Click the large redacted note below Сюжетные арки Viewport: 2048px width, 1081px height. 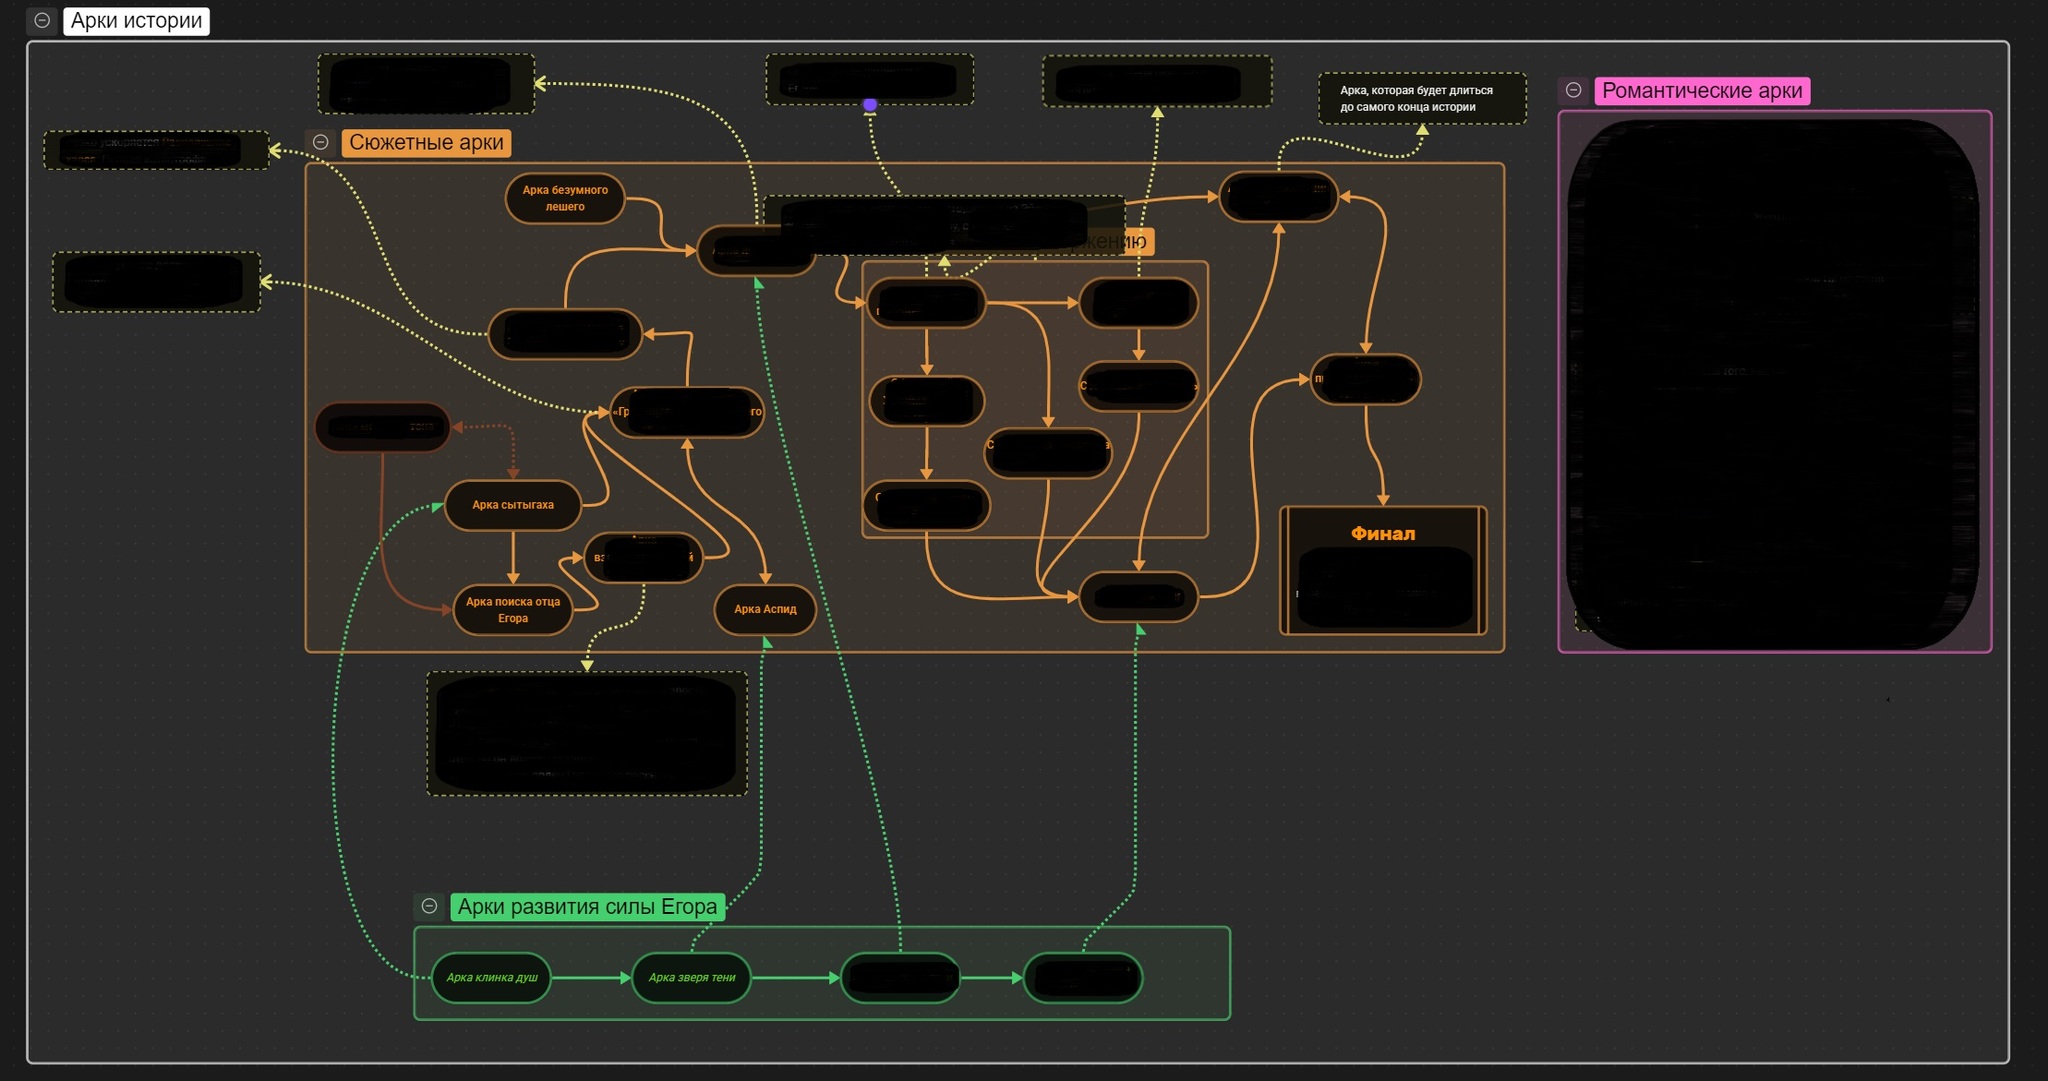coord(587,734)
